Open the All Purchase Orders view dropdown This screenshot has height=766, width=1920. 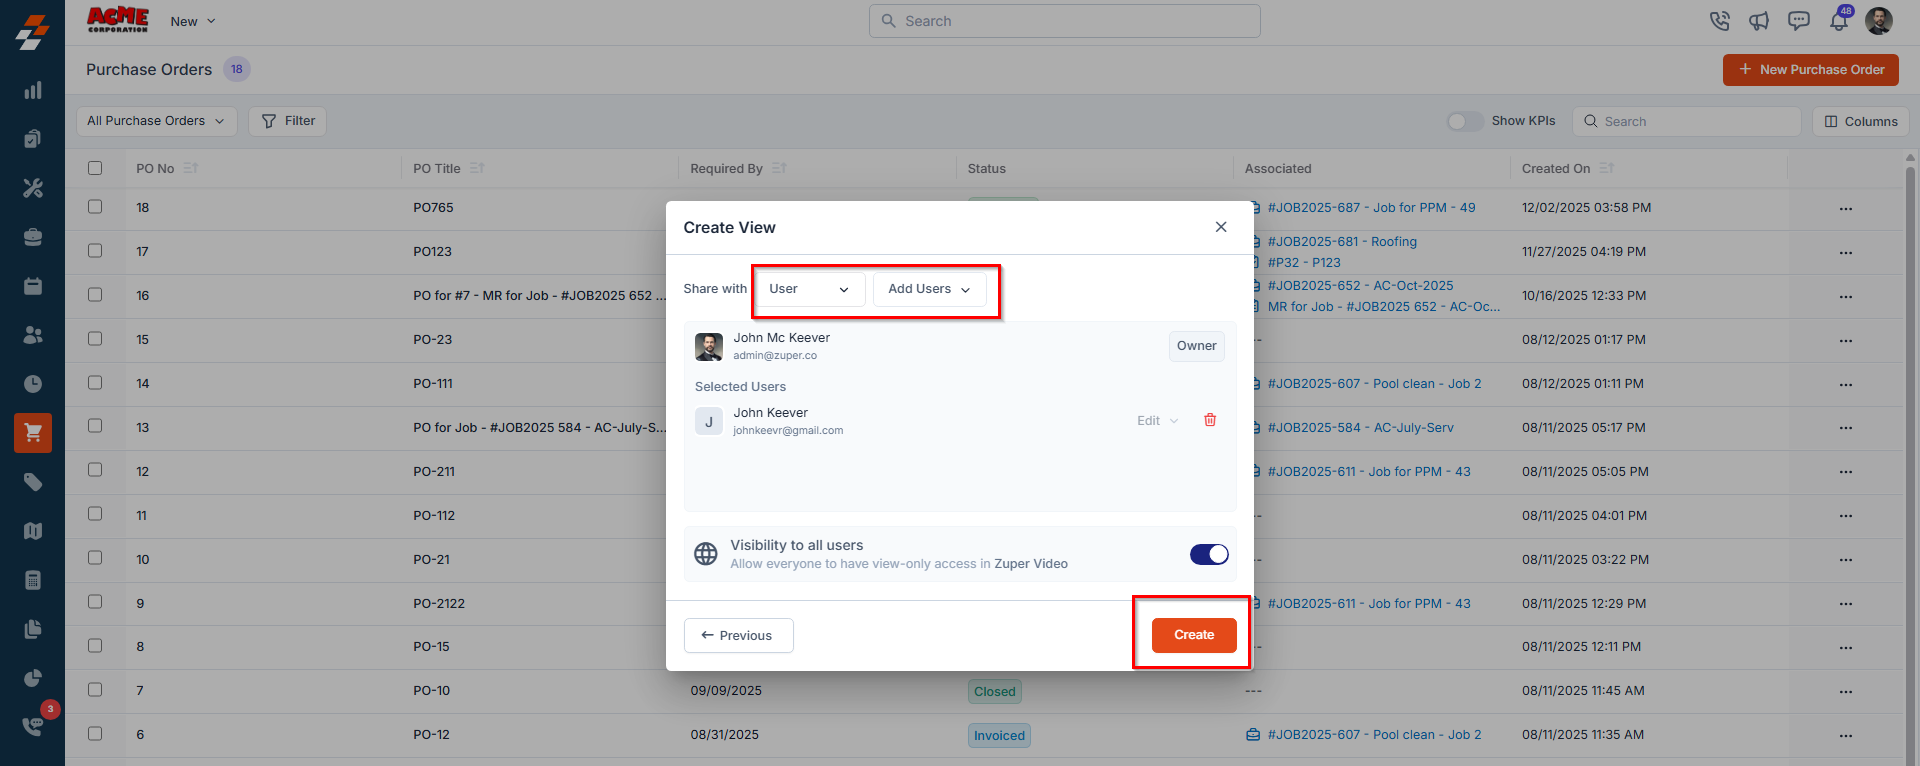(x=157, y=121)
